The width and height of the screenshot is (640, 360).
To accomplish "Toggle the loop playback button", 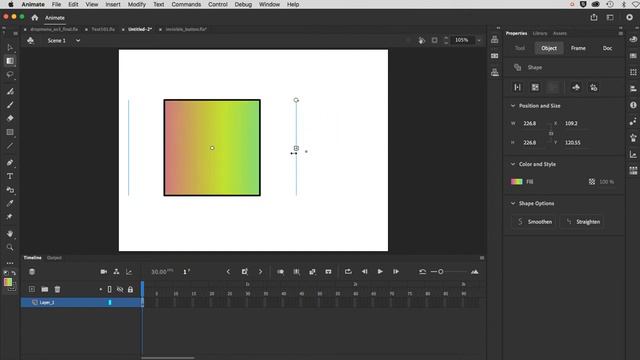I will point(348,271).
